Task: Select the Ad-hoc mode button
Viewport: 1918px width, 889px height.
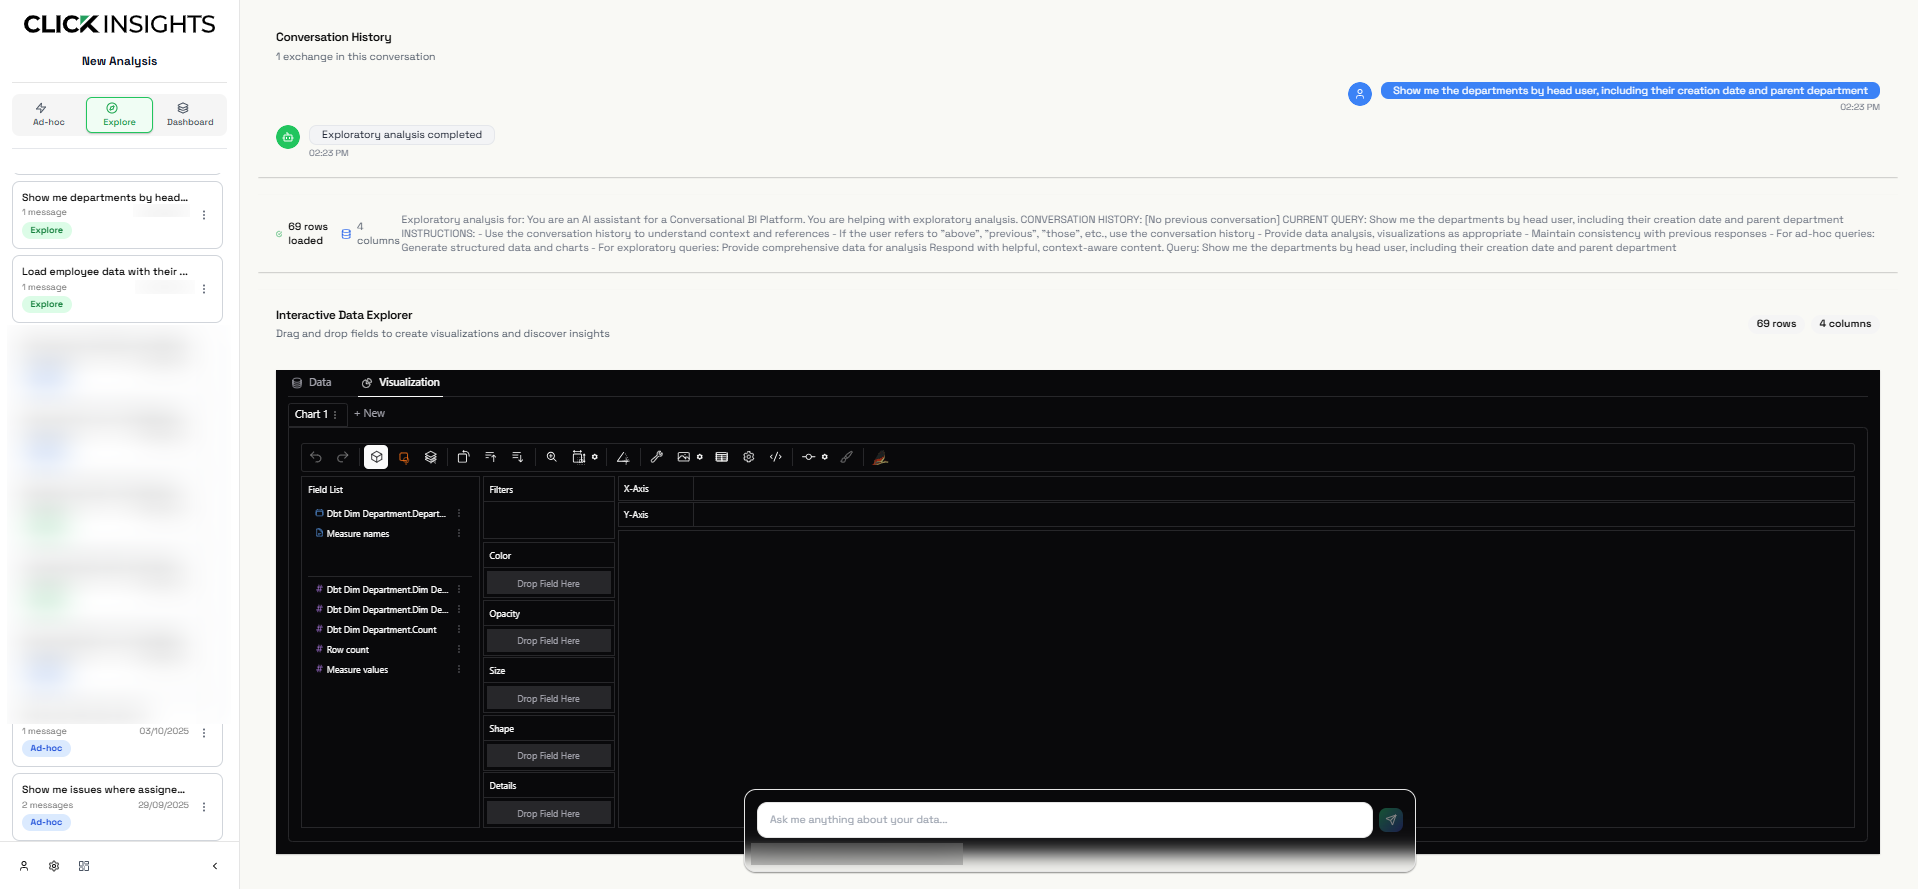Action: (x=48, y=115)
